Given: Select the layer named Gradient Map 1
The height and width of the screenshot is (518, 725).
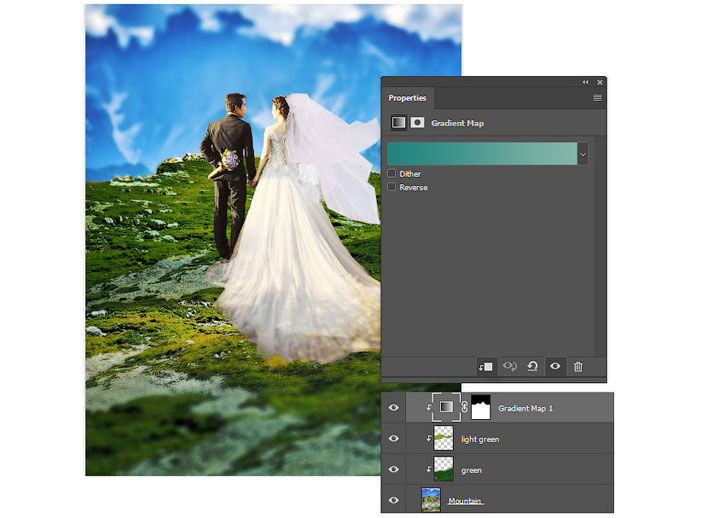Looking at the screenshot, I should tap(525, 408).
